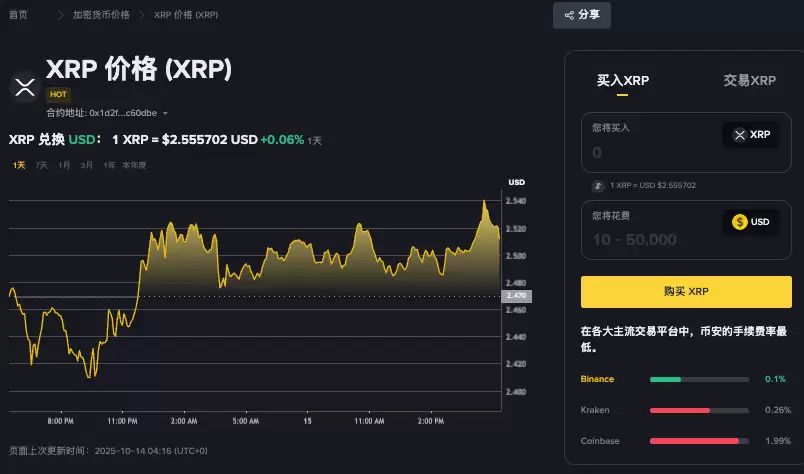Open the XRP currency selector

[751, 135]
